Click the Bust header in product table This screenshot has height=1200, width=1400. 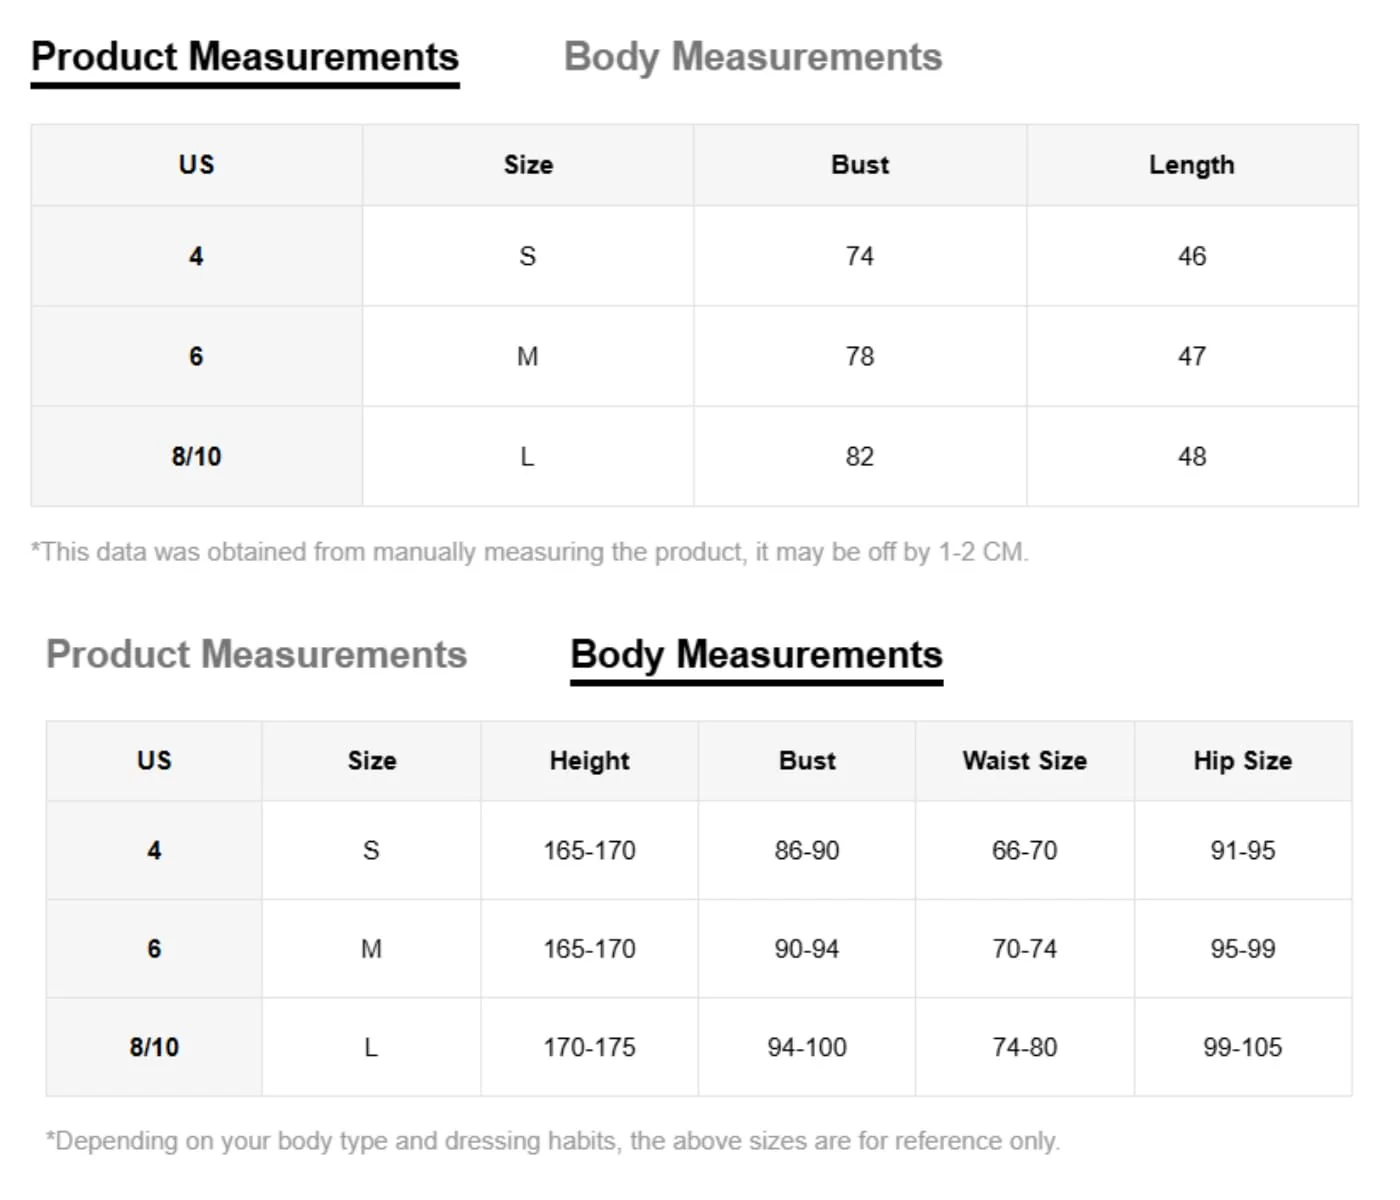click(860, 165)
